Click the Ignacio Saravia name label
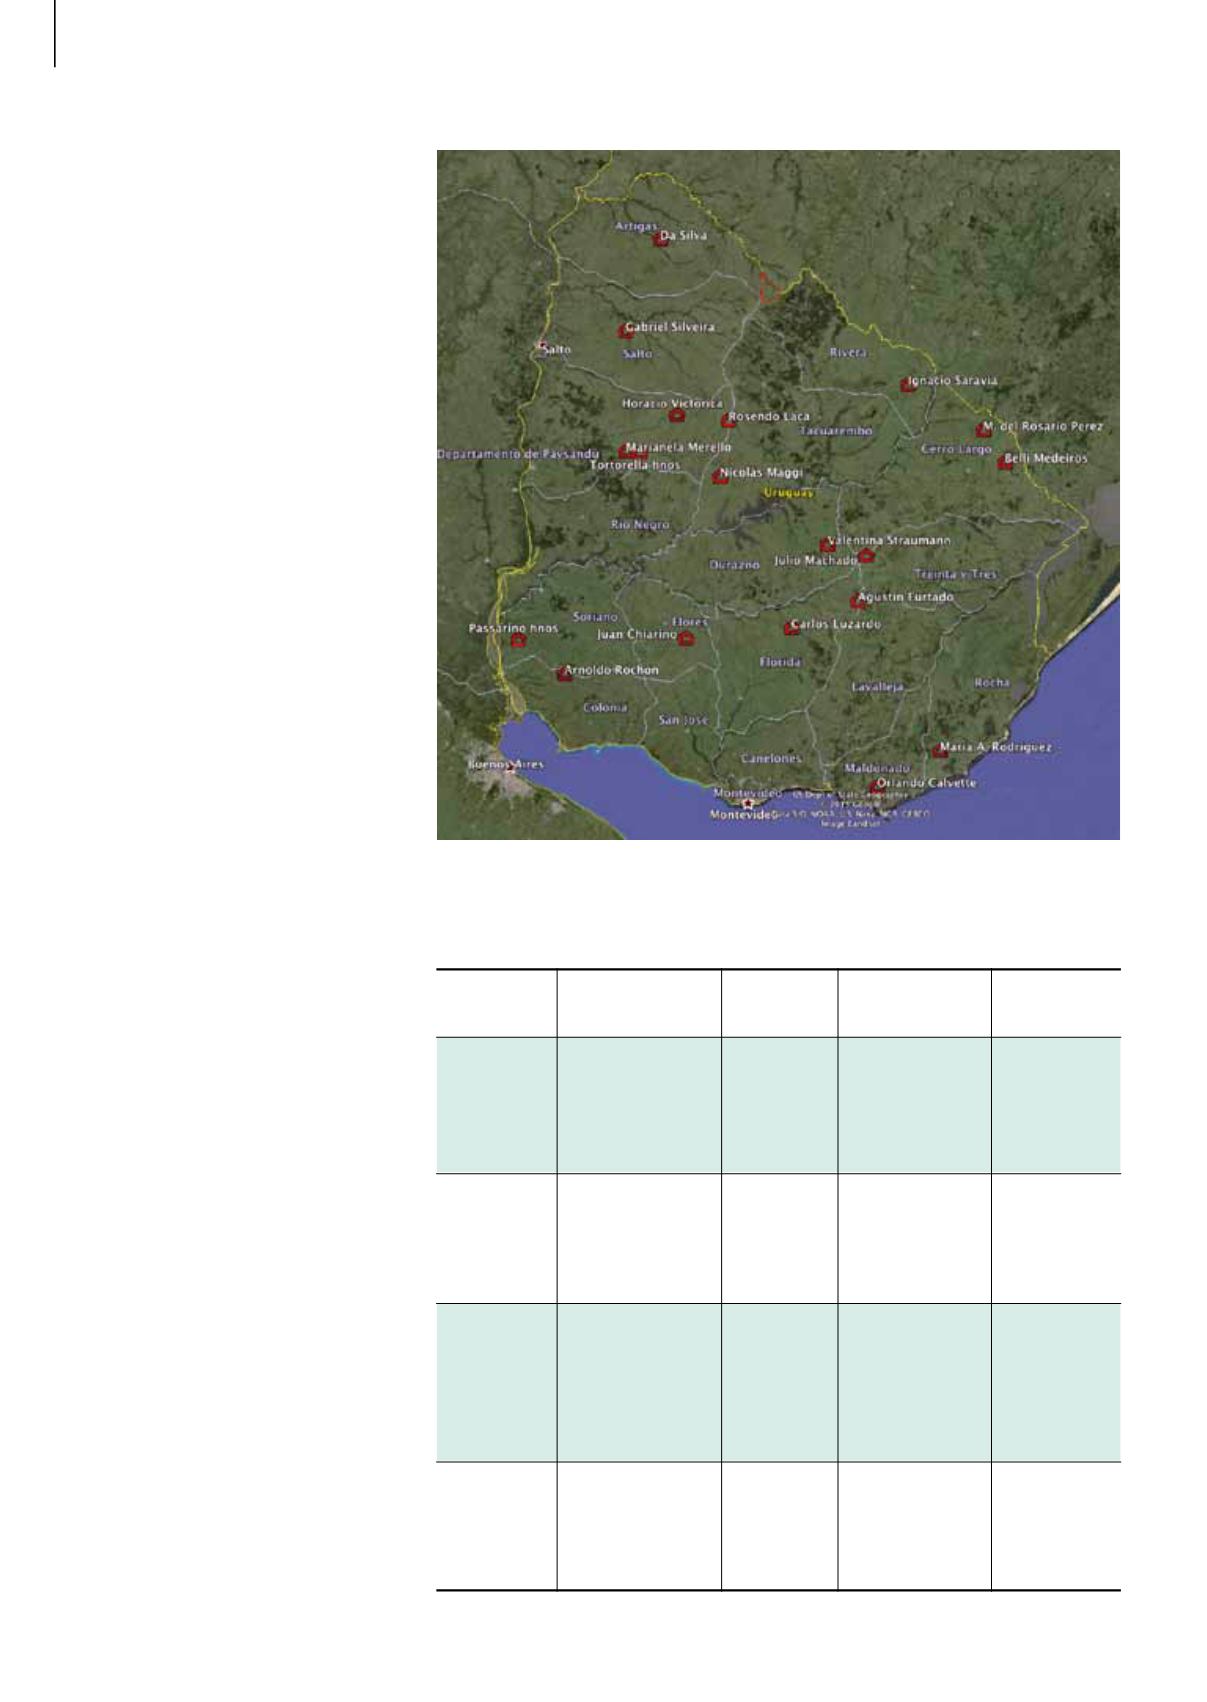This screenshot has width=1207, height=1702. click(x=953, y=381)
